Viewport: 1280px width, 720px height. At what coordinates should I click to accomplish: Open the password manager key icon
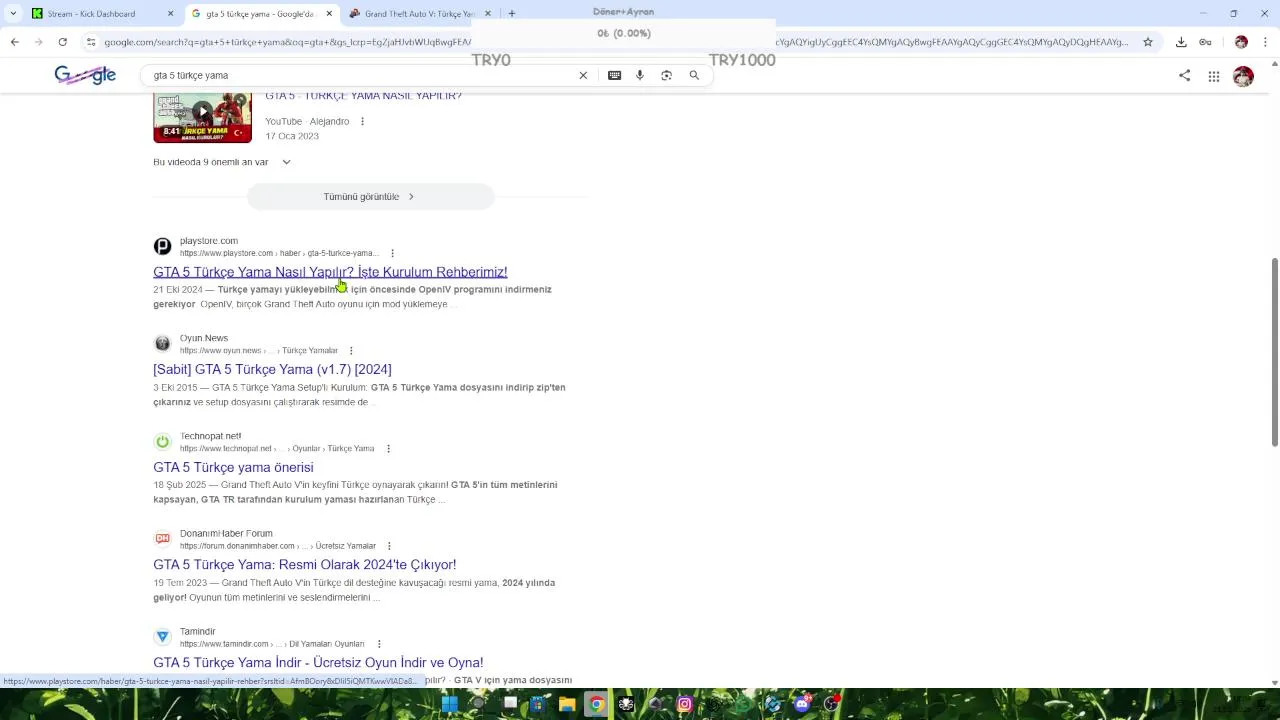[1206, 42]
